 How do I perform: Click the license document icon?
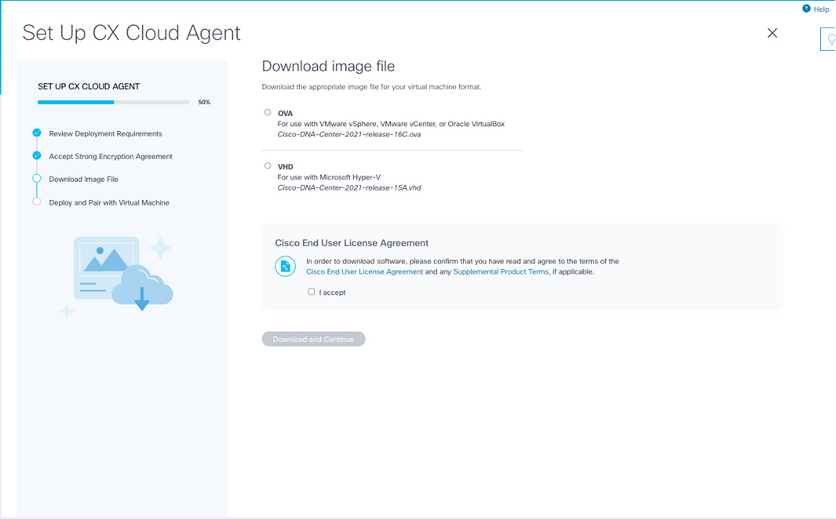coord(285,266)
